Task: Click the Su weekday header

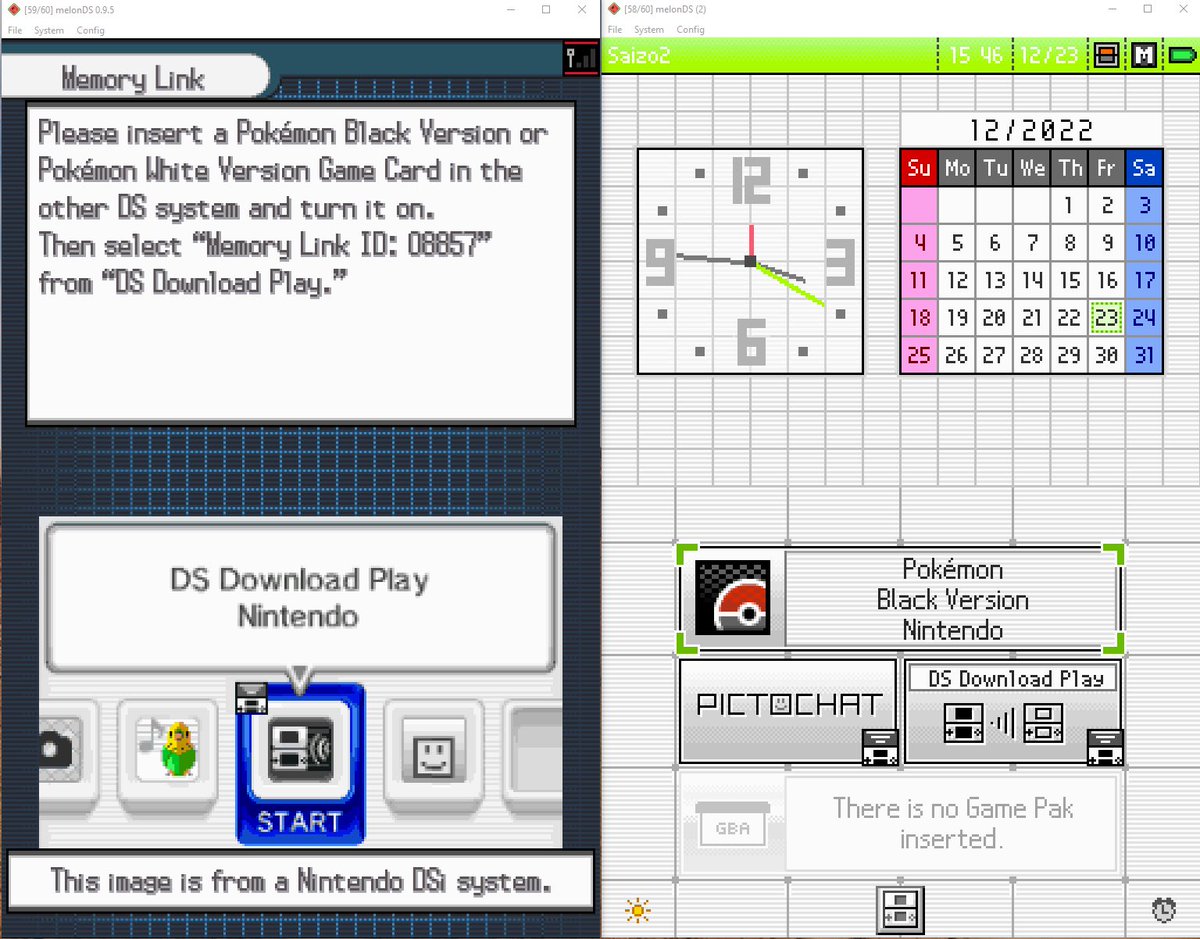Action: pyautogui.click(x=919, y=168)
